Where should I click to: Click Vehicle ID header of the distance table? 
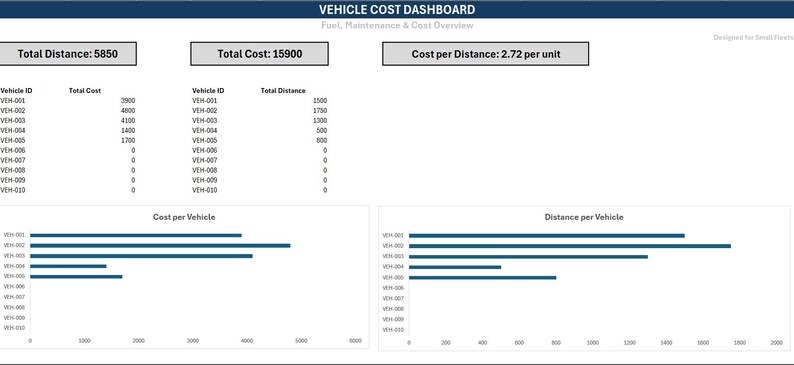coord(208,91)
